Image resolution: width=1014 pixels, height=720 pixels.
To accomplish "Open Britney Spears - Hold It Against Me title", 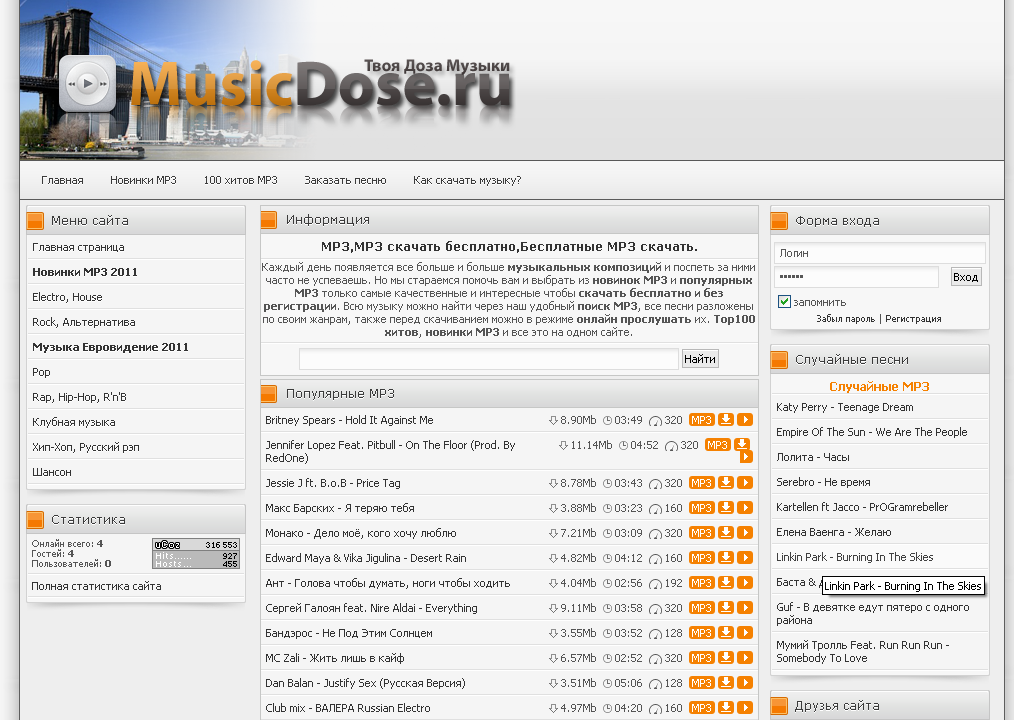I will click(x=349, y=420).
